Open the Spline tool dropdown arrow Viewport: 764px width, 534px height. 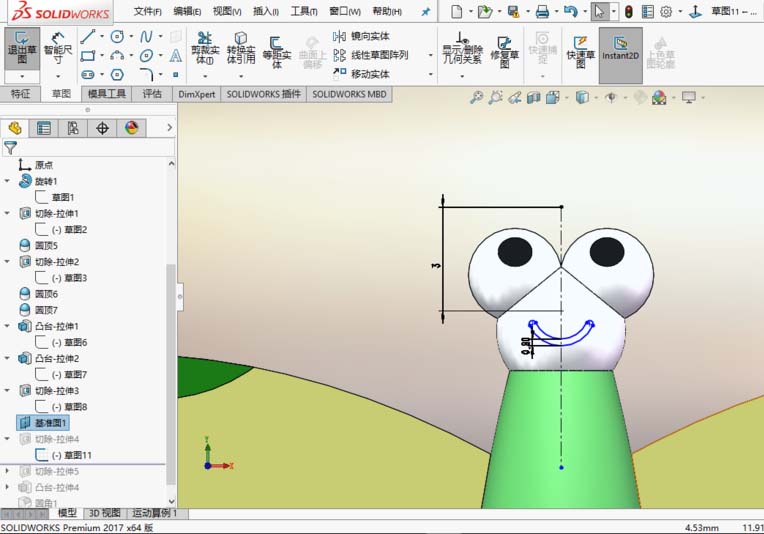[160, 36]
